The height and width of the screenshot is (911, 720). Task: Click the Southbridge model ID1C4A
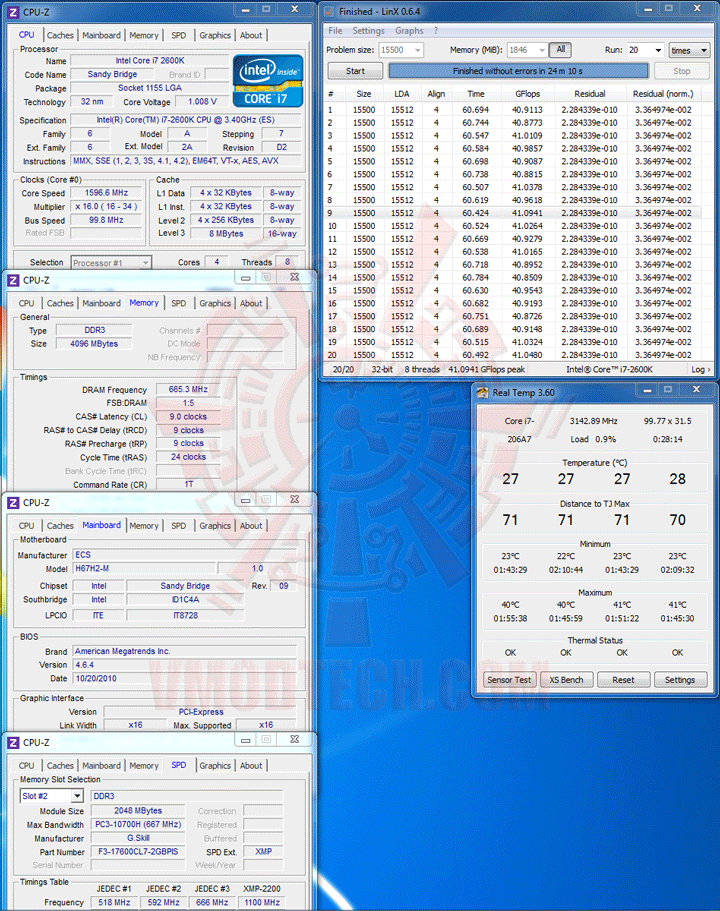185,600
